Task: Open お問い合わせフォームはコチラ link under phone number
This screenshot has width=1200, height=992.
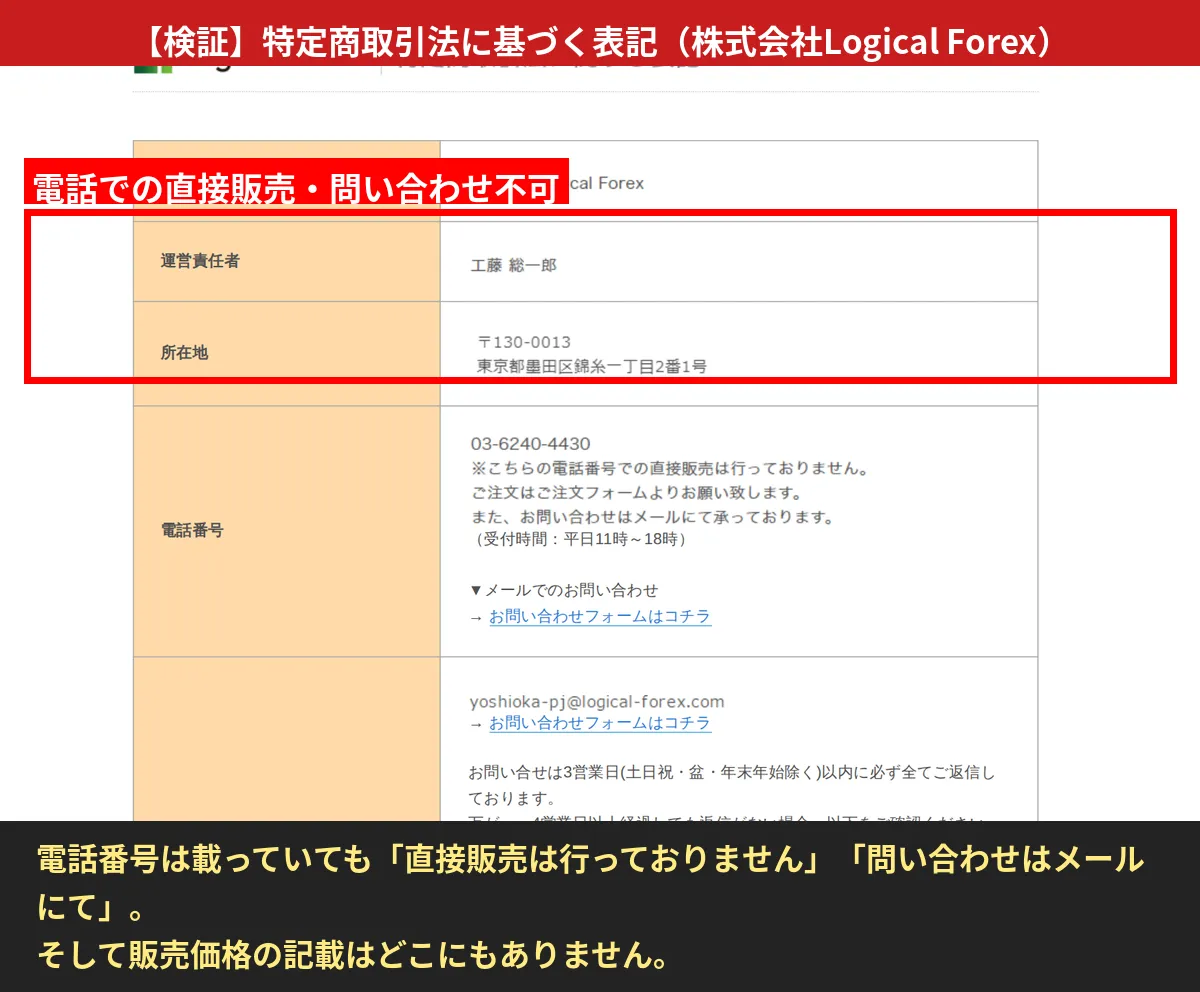Action: [600, 616]
